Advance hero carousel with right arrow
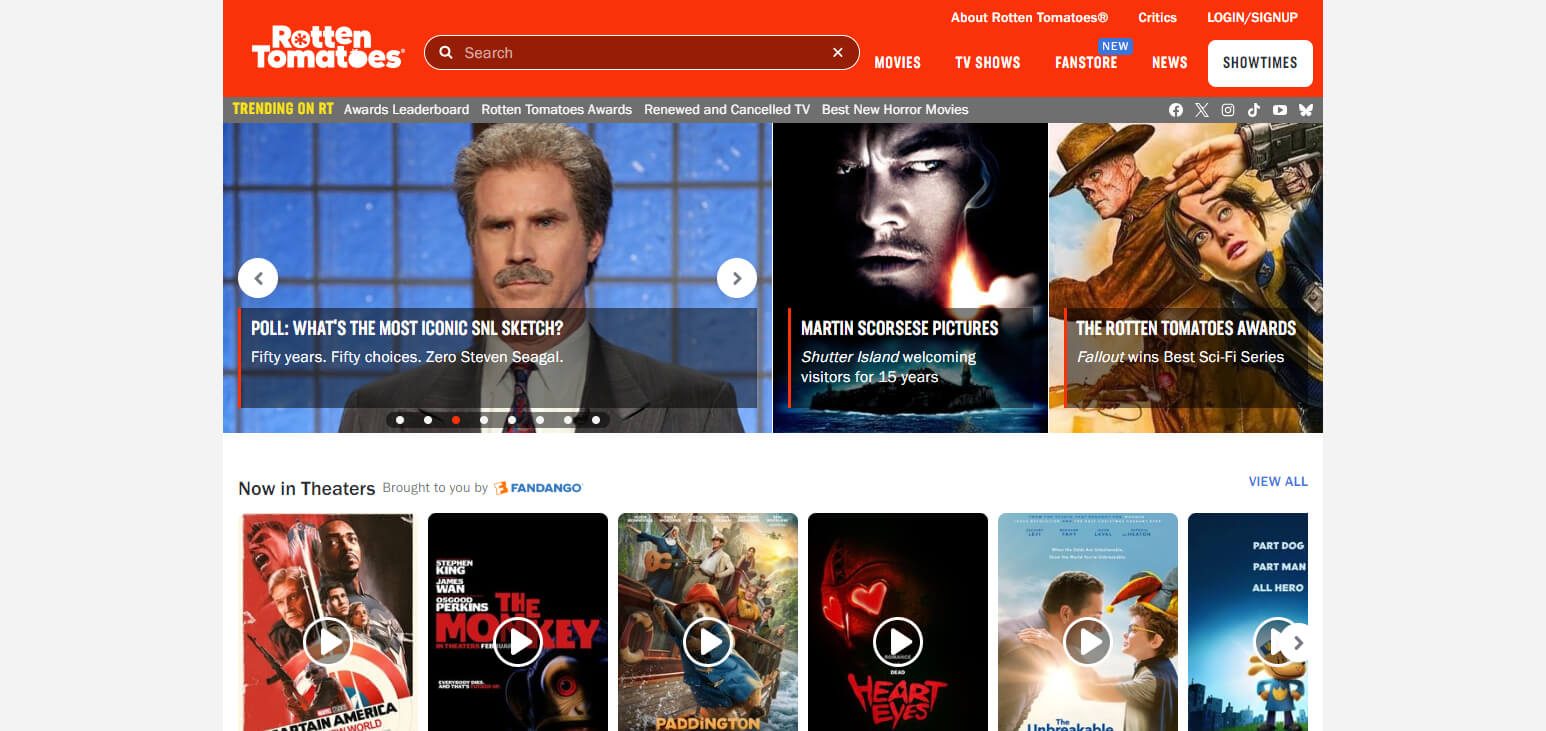The width and height of the screenshot is (1546, 731). click(x=737, y=278)
